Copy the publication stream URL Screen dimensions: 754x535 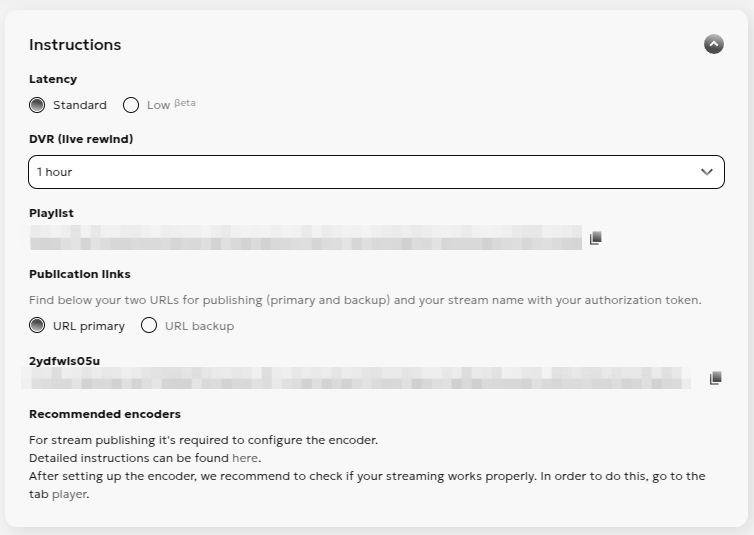(x=715, y=378)
